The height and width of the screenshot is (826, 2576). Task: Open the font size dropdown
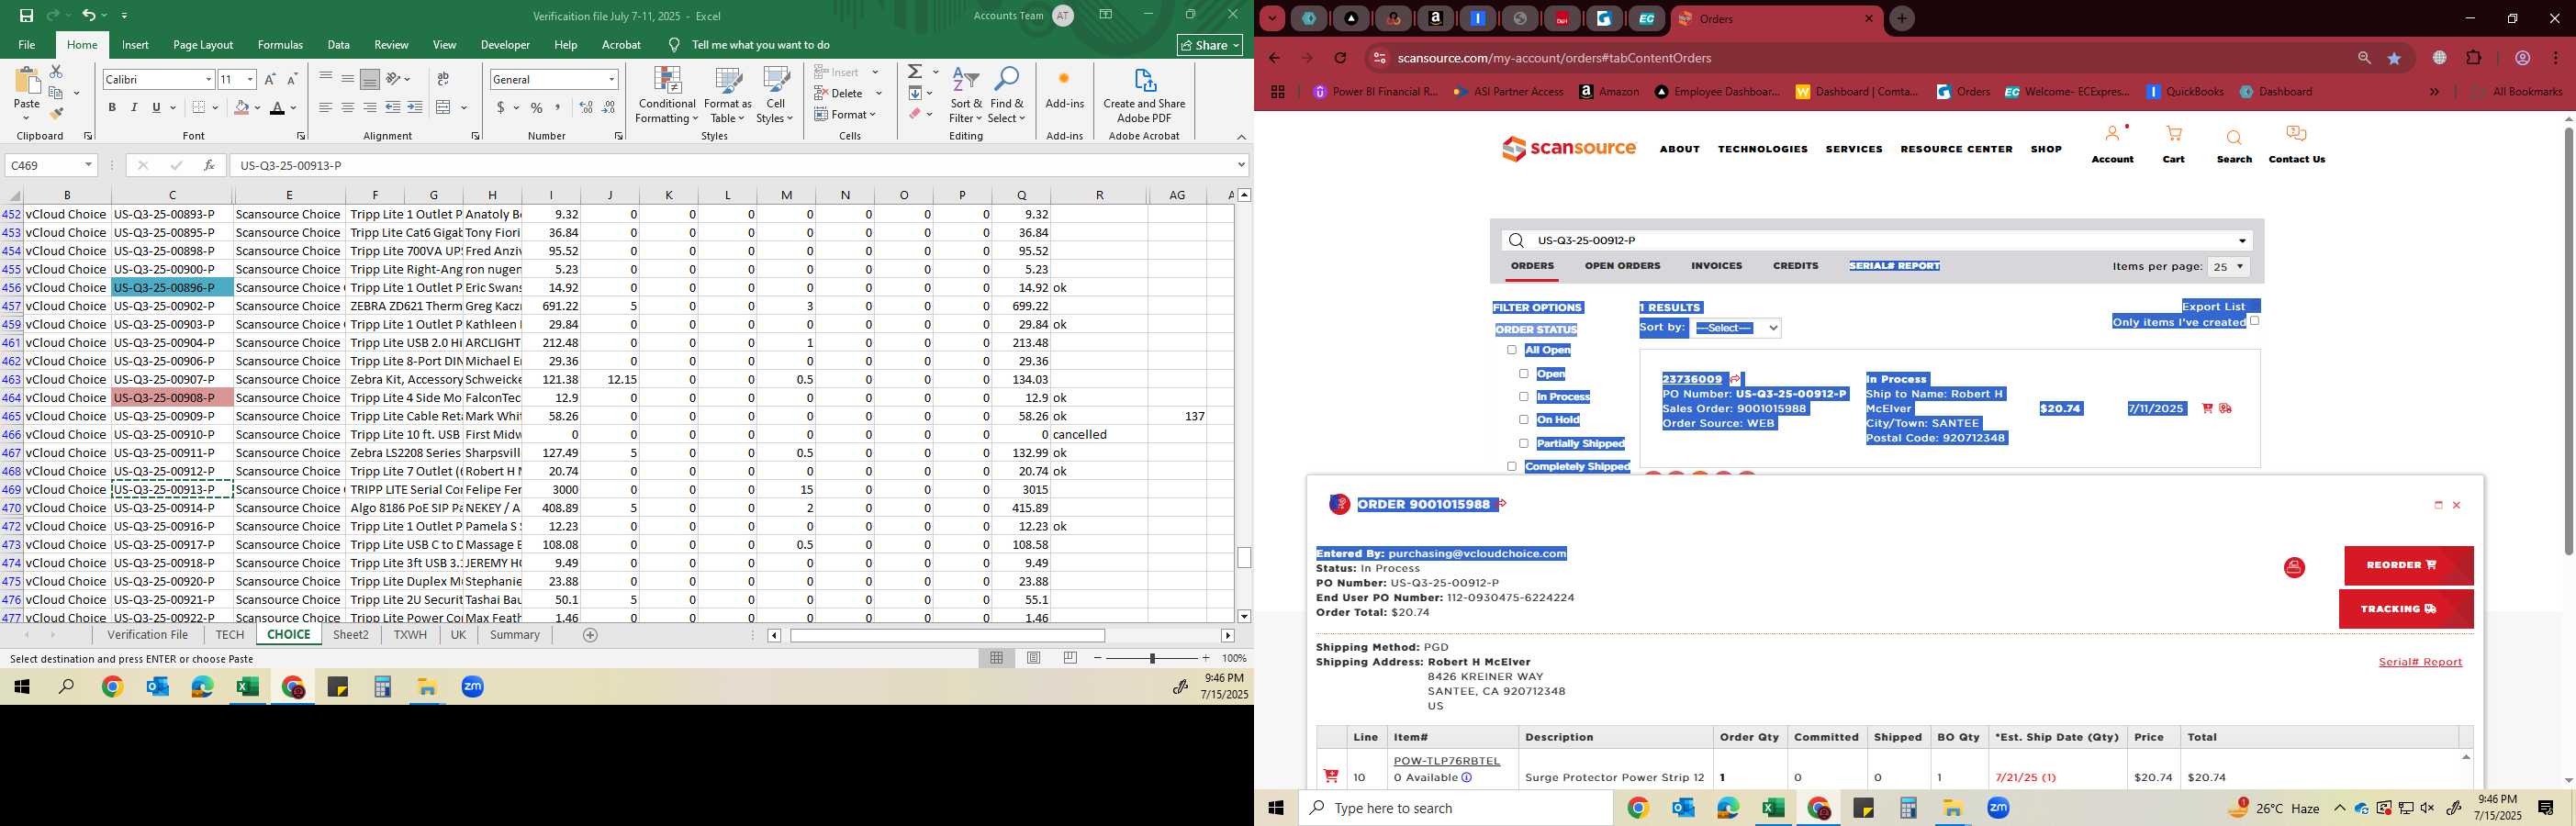pyautogui.click(x=250, y=79)
